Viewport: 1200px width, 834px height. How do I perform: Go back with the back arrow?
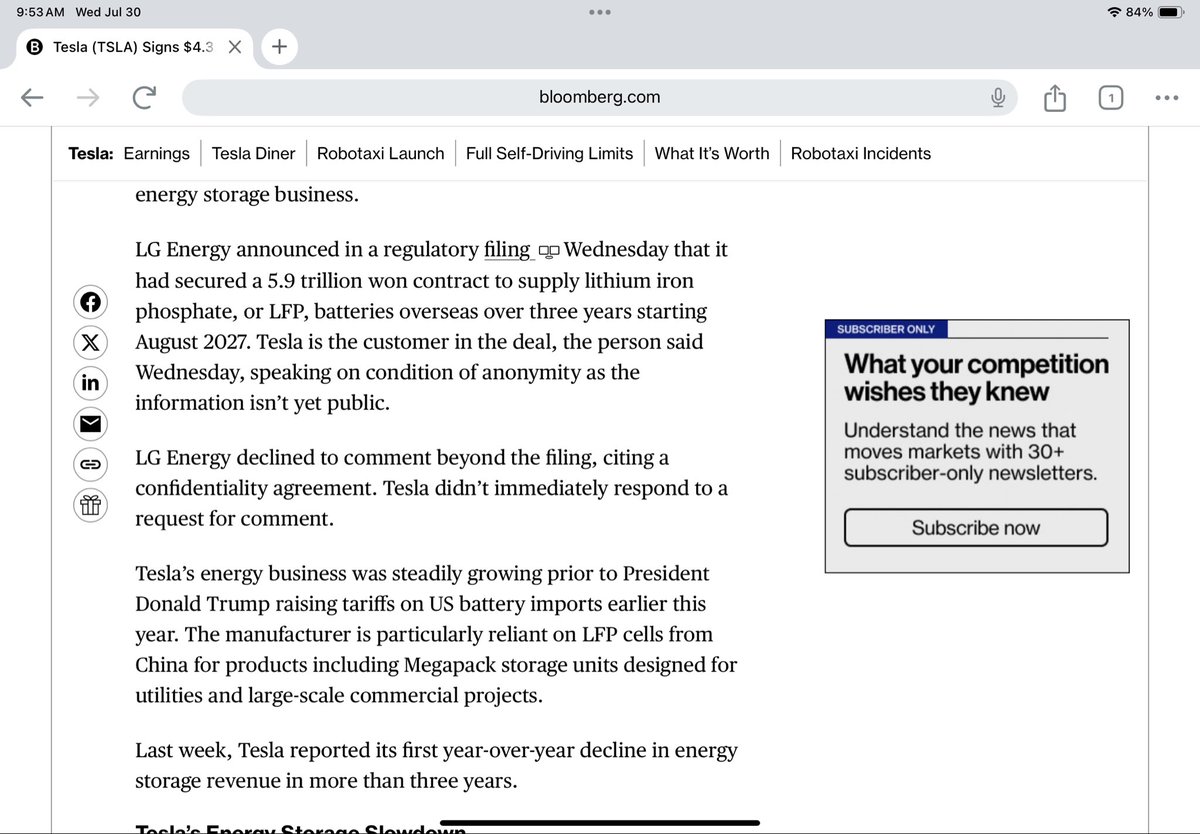[33, 97]
